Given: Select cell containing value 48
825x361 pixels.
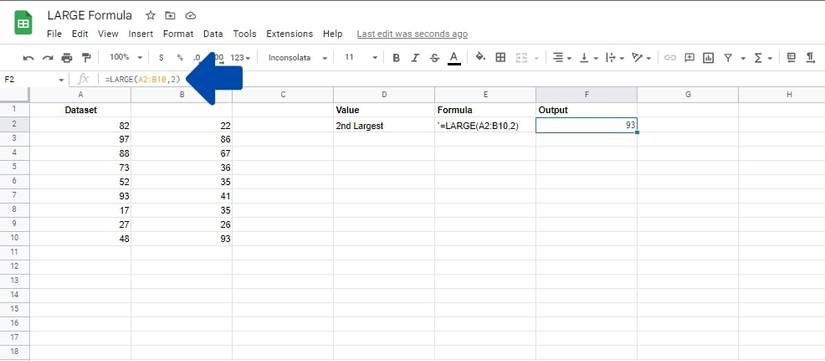Looking at the screenshot, I should pyautogui.click(x=80, y=238).
